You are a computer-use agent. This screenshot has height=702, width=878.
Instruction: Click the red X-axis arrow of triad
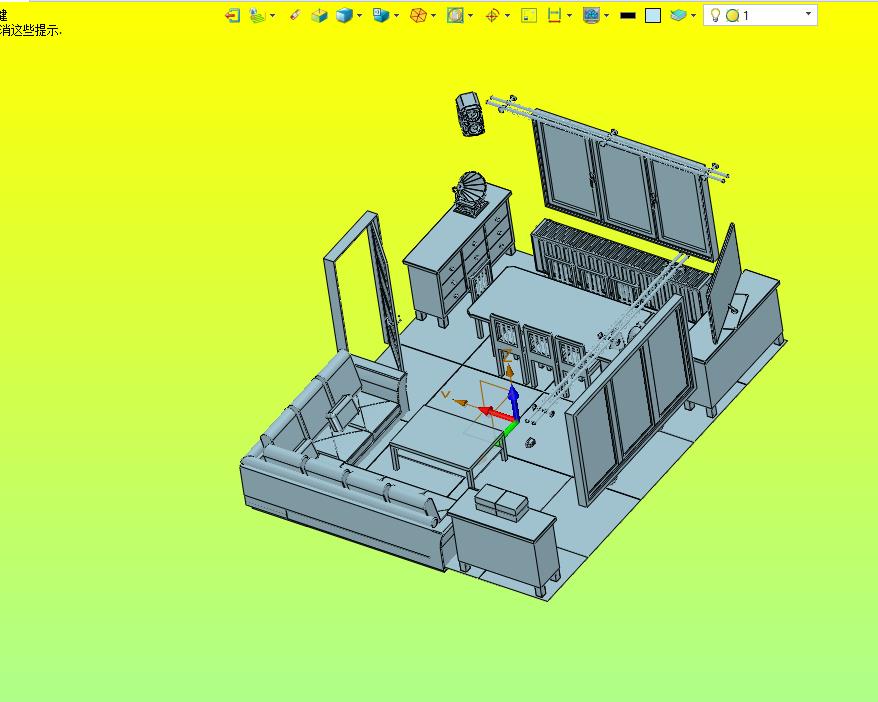495,414
